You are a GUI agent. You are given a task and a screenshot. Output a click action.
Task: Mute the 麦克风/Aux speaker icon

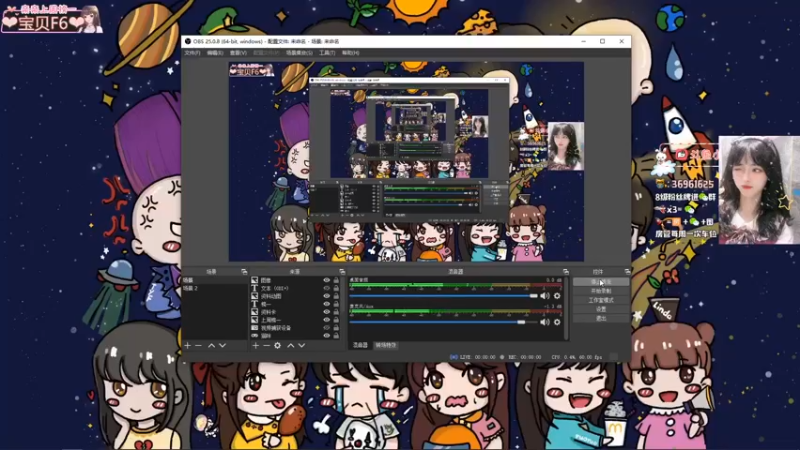545,322
